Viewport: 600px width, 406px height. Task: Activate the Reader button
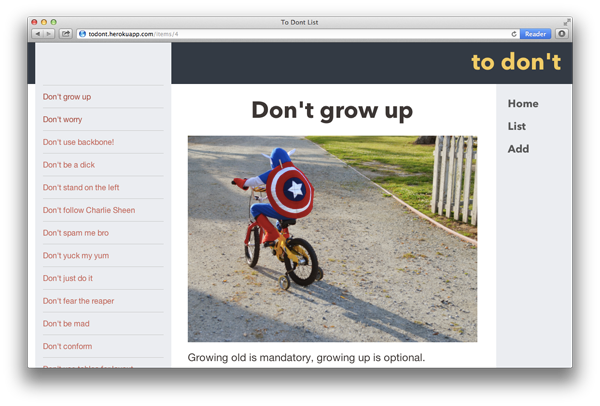point(535,34)
